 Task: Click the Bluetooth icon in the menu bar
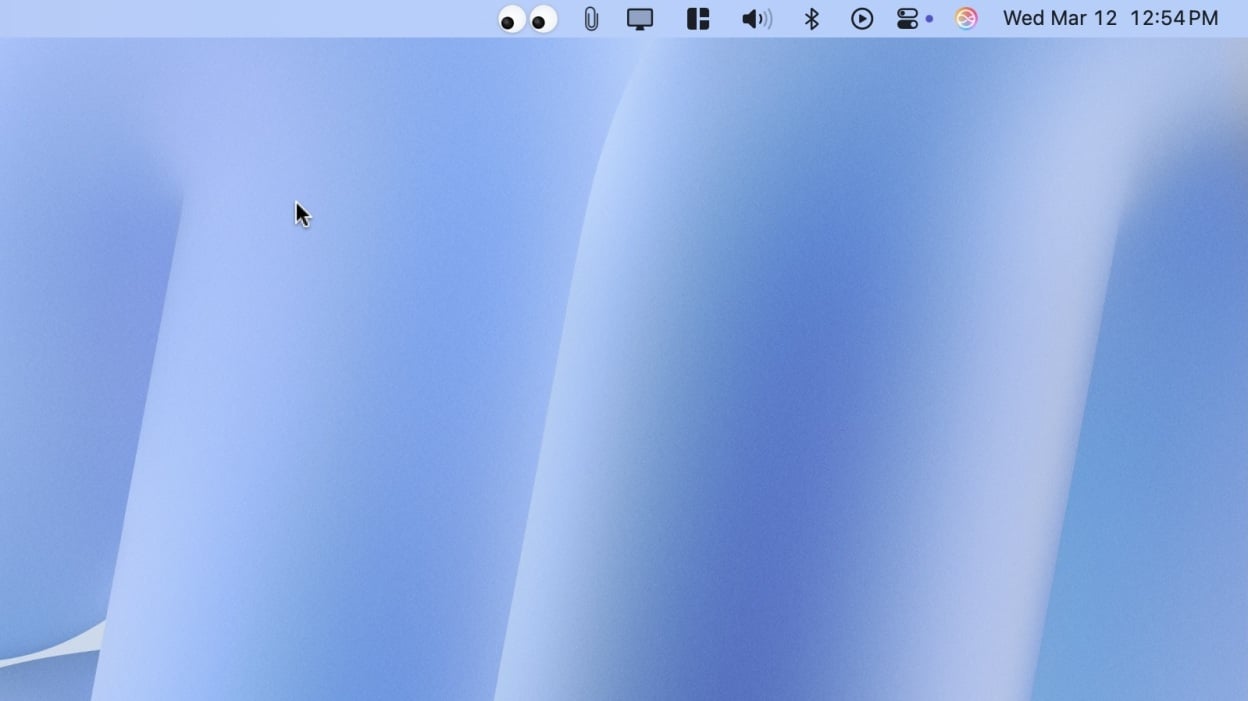point(811,18)
